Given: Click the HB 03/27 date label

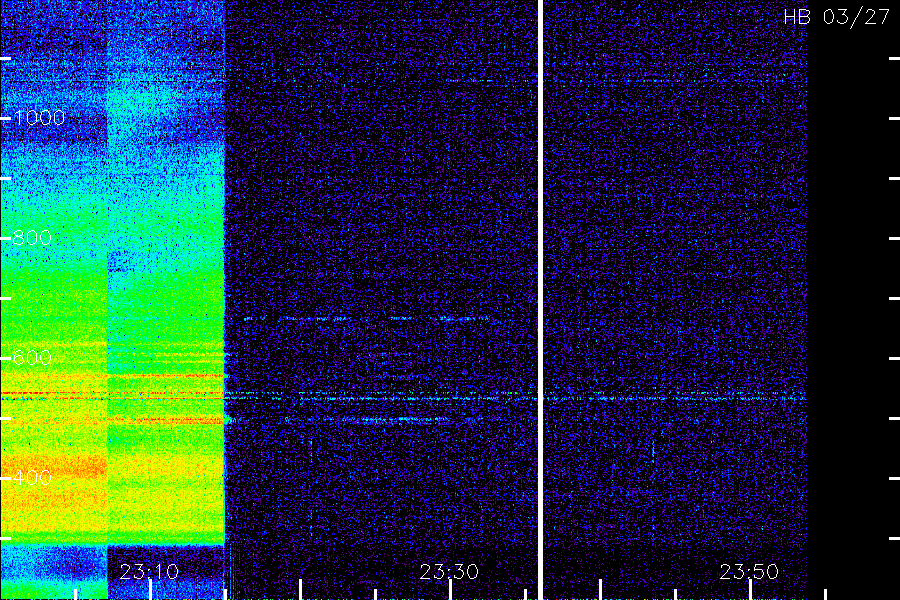Looking at the screenshot, I should (837, 17).
